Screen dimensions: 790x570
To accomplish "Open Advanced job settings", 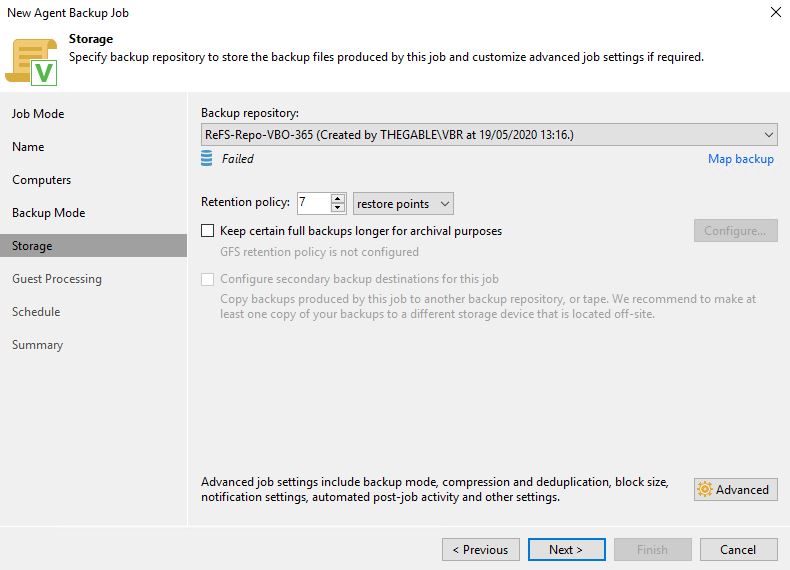I will point(736,489).
